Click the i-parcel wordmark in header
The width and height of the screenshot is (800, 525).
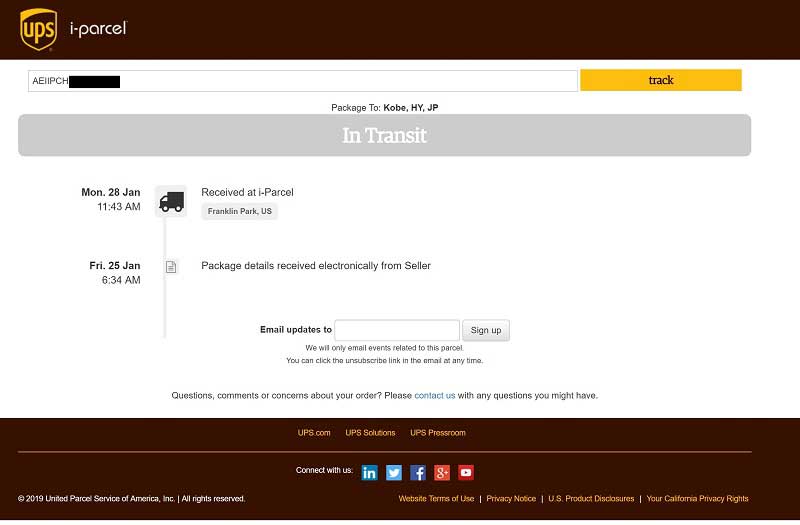pyautogui.click(x=98, y=29)
